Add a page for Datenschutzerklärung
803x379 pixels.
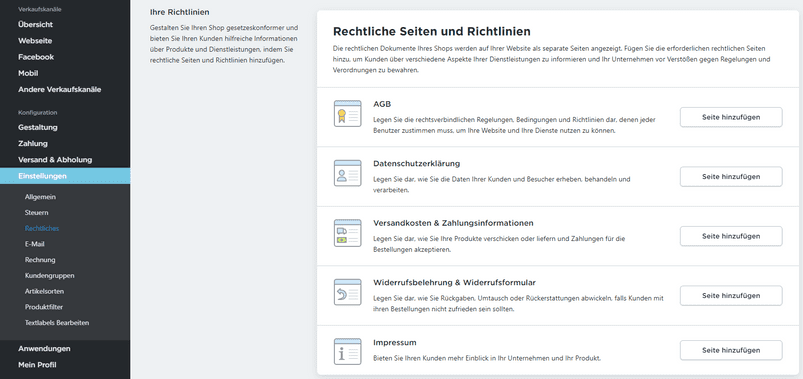tap(731, 177)
